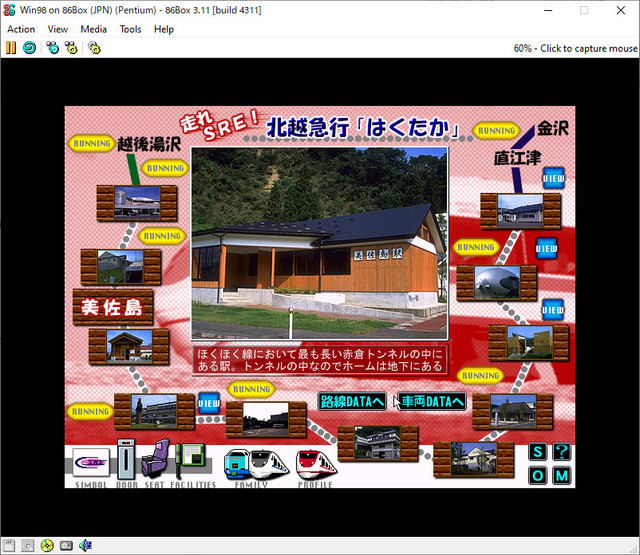Select the white multi-story building thumbnail

click(x=378, y=444)
